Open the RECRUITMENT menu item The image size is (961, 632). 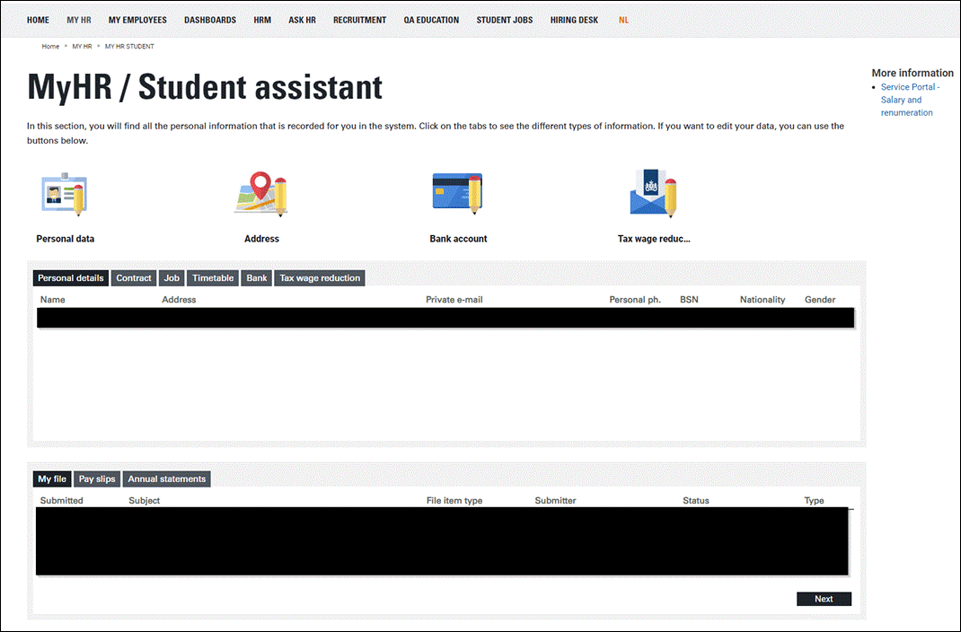[360, 20]
